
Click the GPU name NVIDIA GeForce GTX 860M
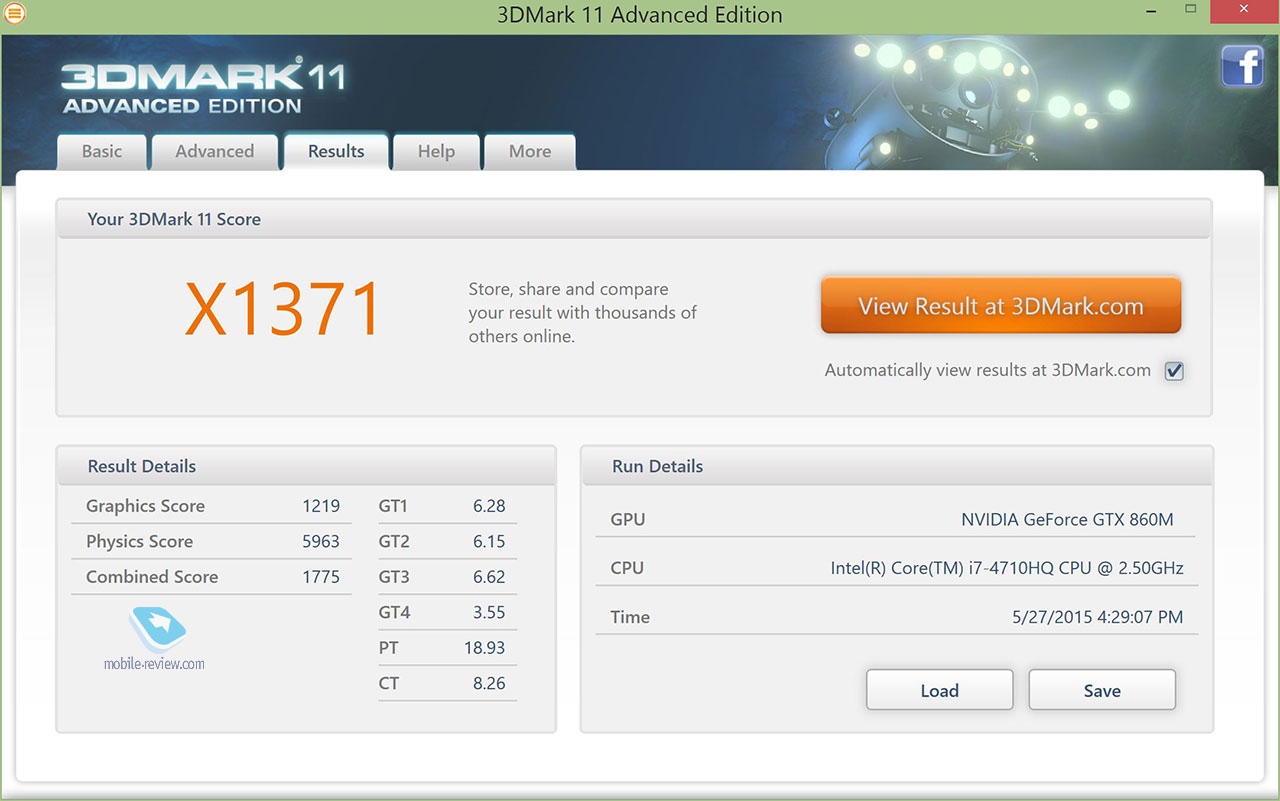pos(1067,519)
